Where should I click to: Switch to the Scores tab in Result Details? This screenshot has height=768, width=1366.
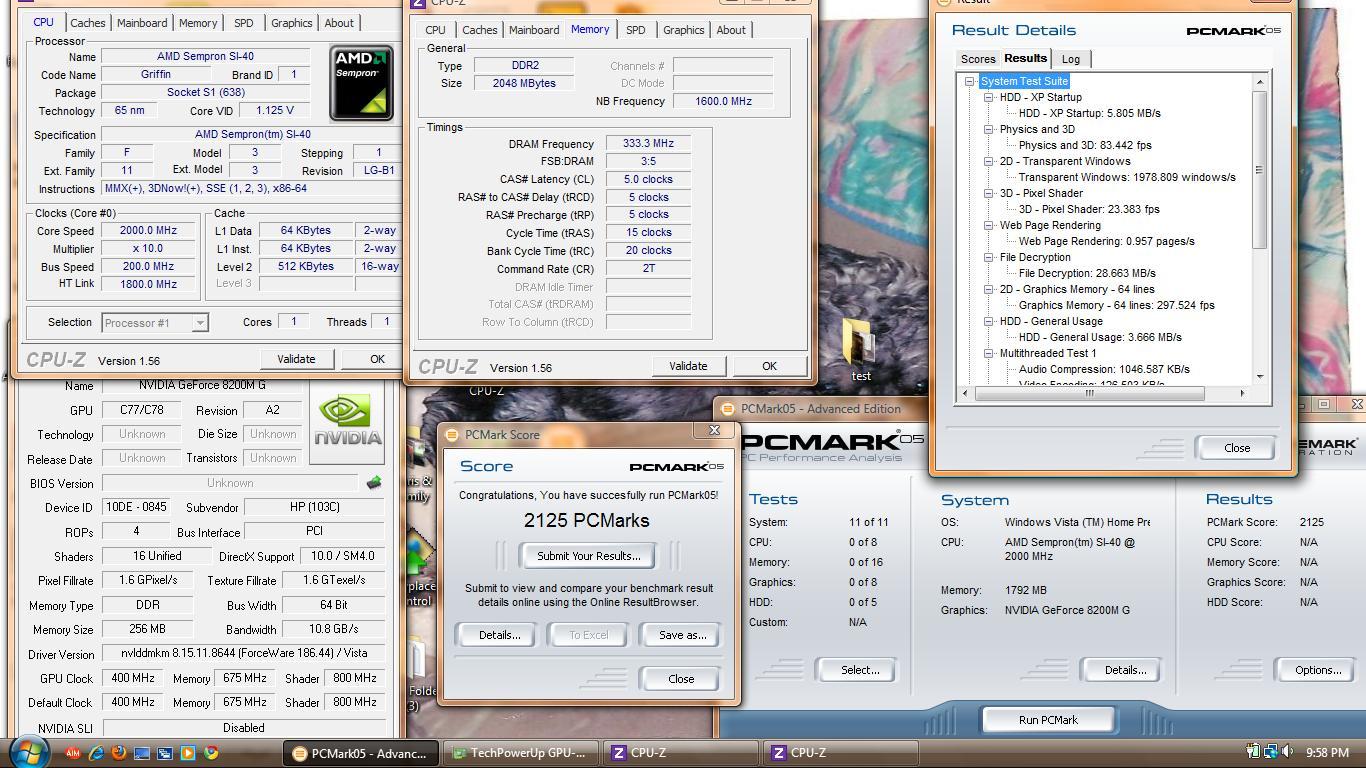(x=978, y=59)
